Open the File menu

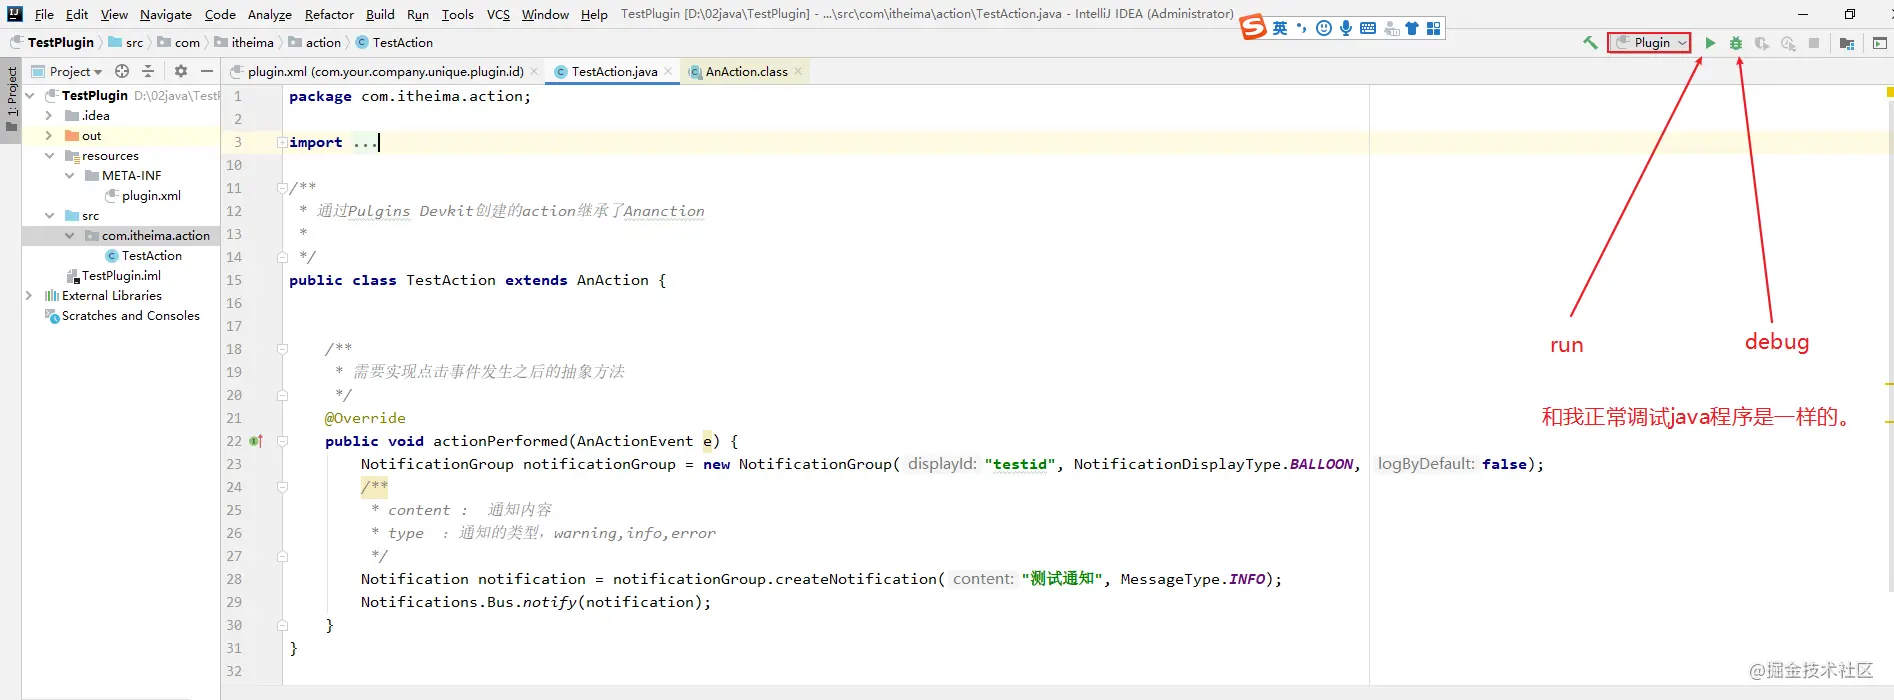(x=44, y=14)
